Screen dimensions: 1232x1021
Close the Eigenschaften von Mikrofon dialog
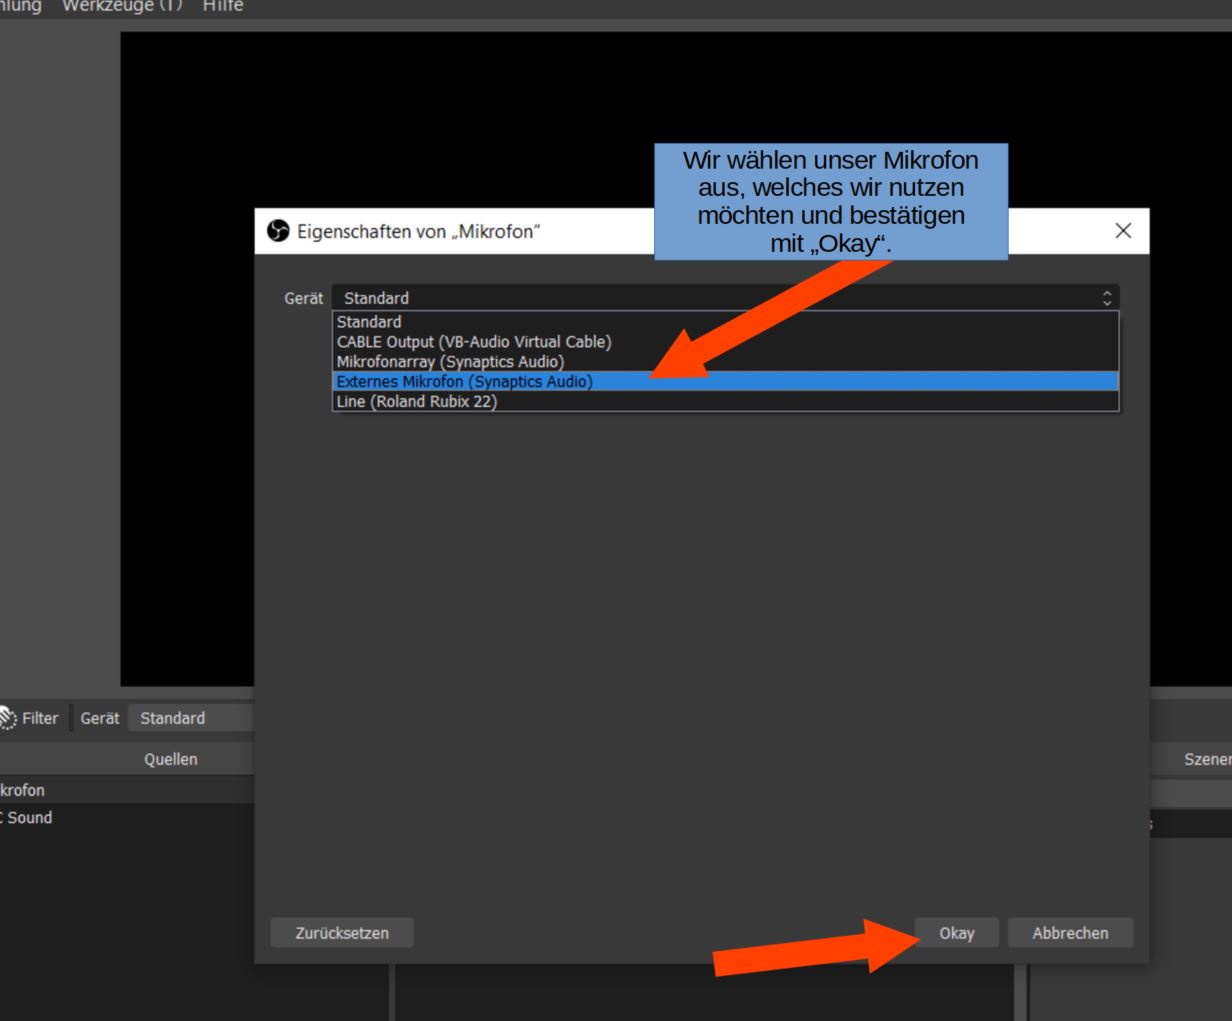pyautogui.click(x=1123, y=231)
